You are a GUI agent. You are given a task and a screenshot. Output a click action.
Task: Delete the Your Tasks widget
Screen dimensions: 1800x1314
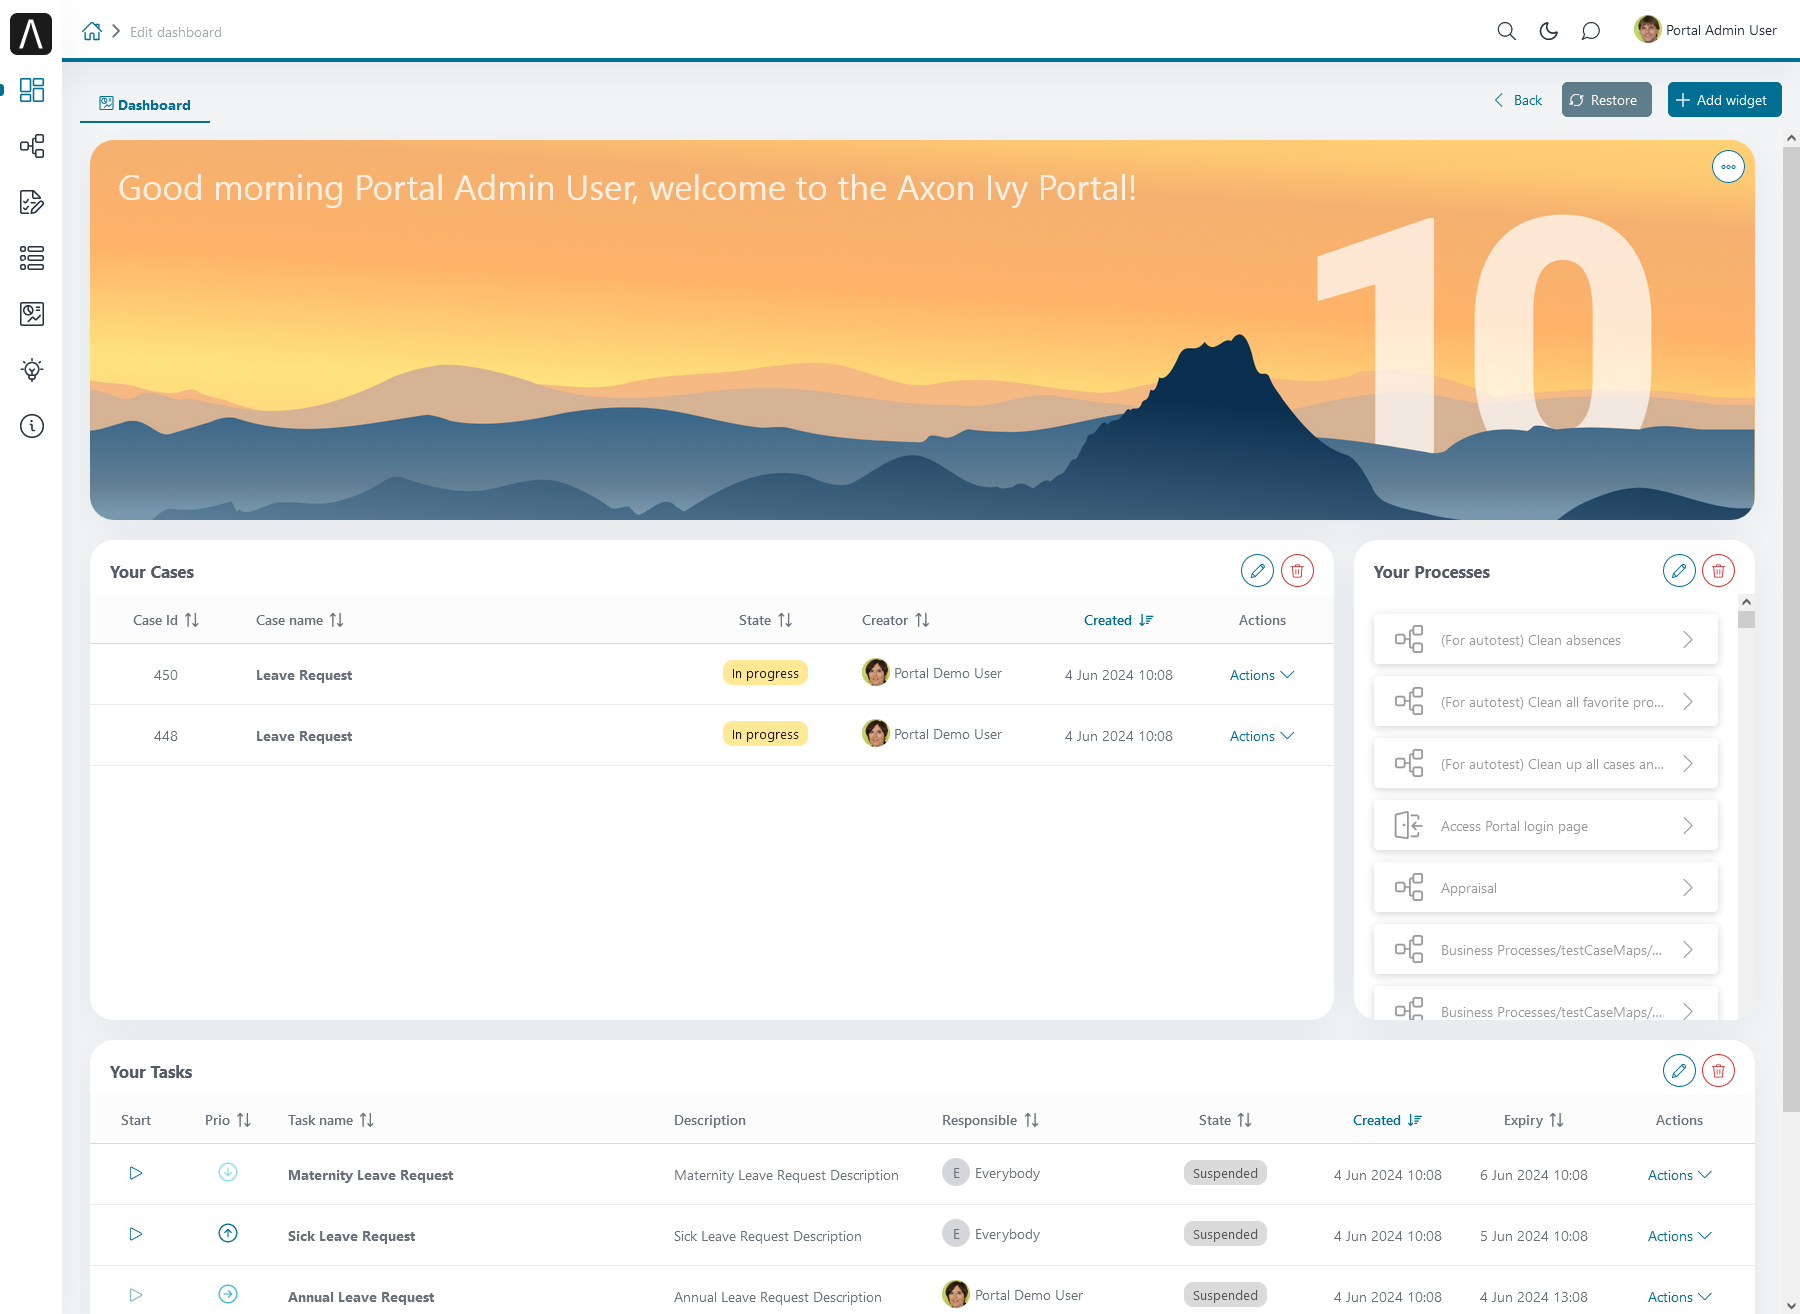click(x=1718, y=1071)
